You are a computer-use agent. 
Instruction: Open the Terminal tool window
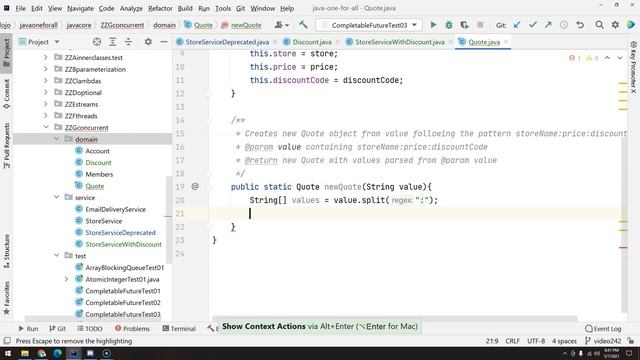(x=179, y=329)
